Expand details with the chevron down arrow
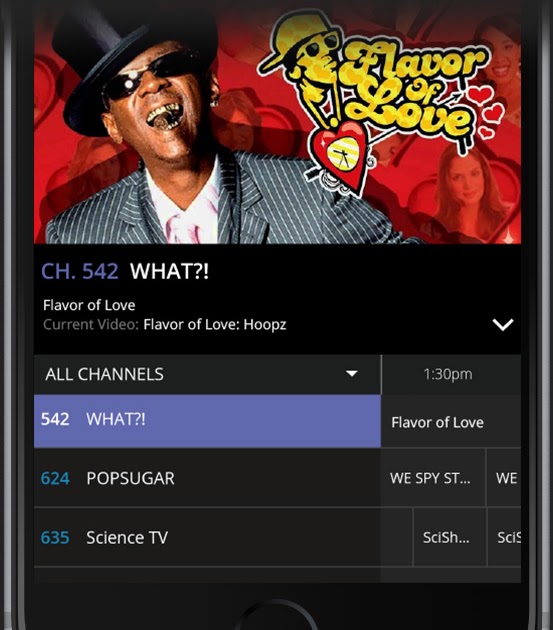The height and width of the screenshot is (630, 553). click(503, 324)
